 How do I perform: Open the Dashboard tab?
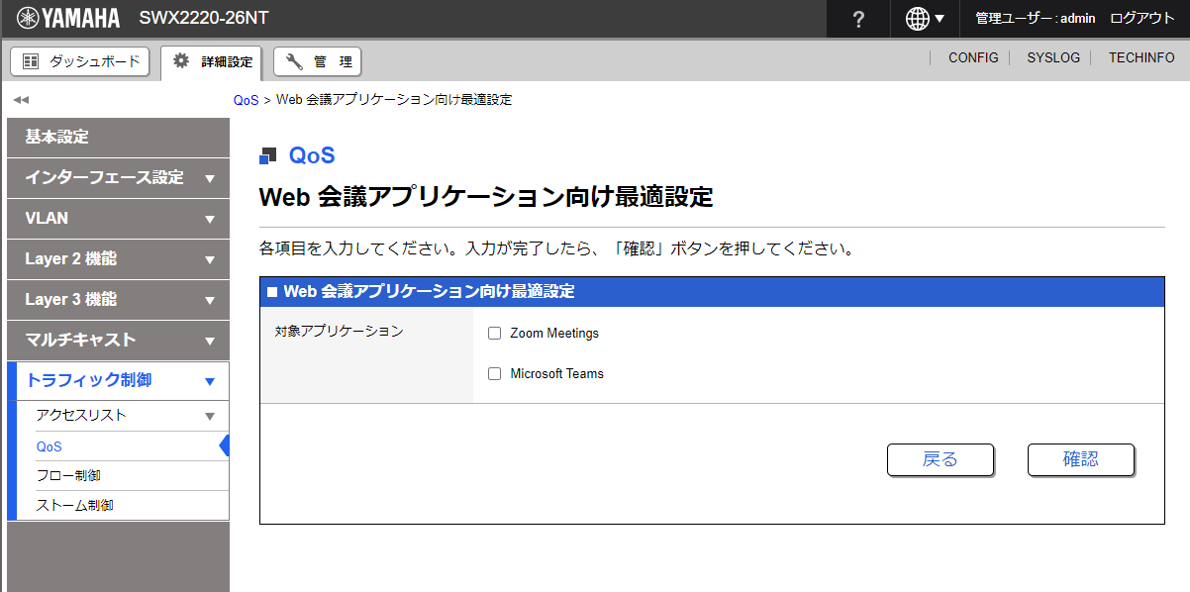coord(80,62)
